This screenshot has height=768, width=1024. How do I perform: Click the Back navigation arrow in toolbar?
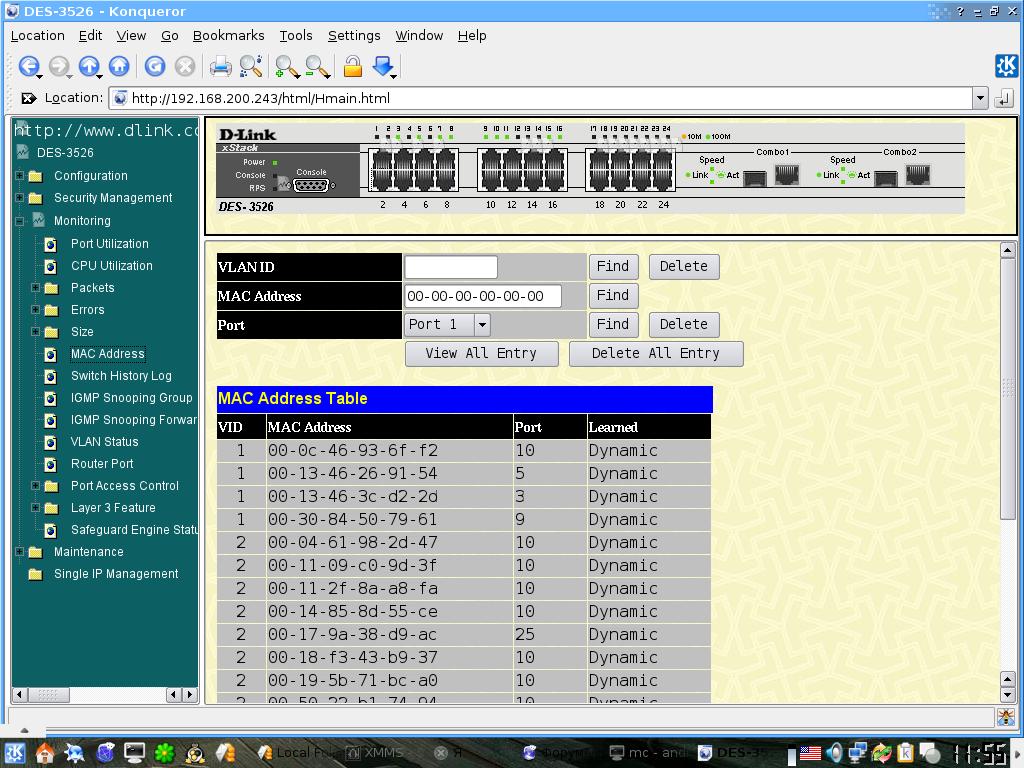[28, 67]
